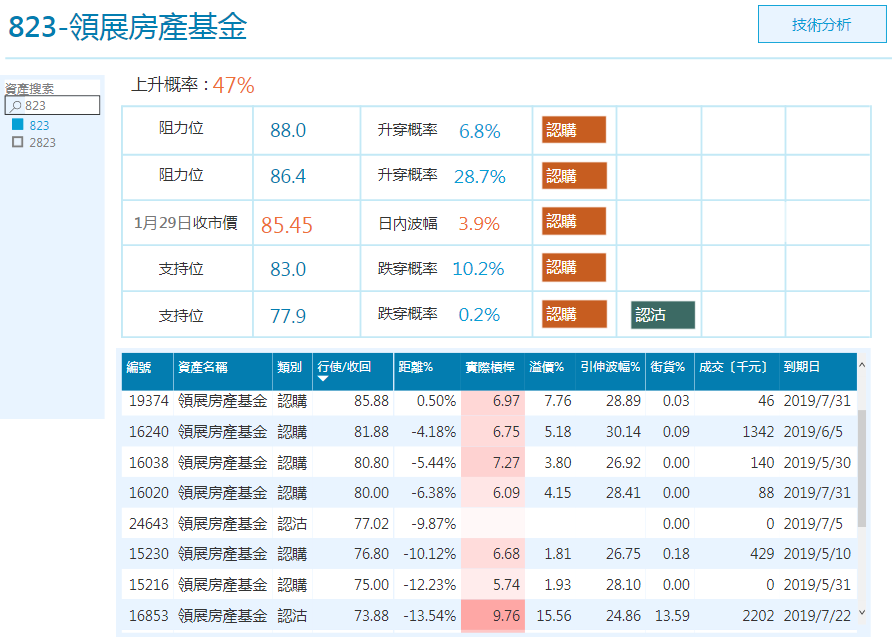This screenshot has width=892, height=643.
Task: Click resistance value 88.0
Action: pyautogui.click(x=288, y=130)
